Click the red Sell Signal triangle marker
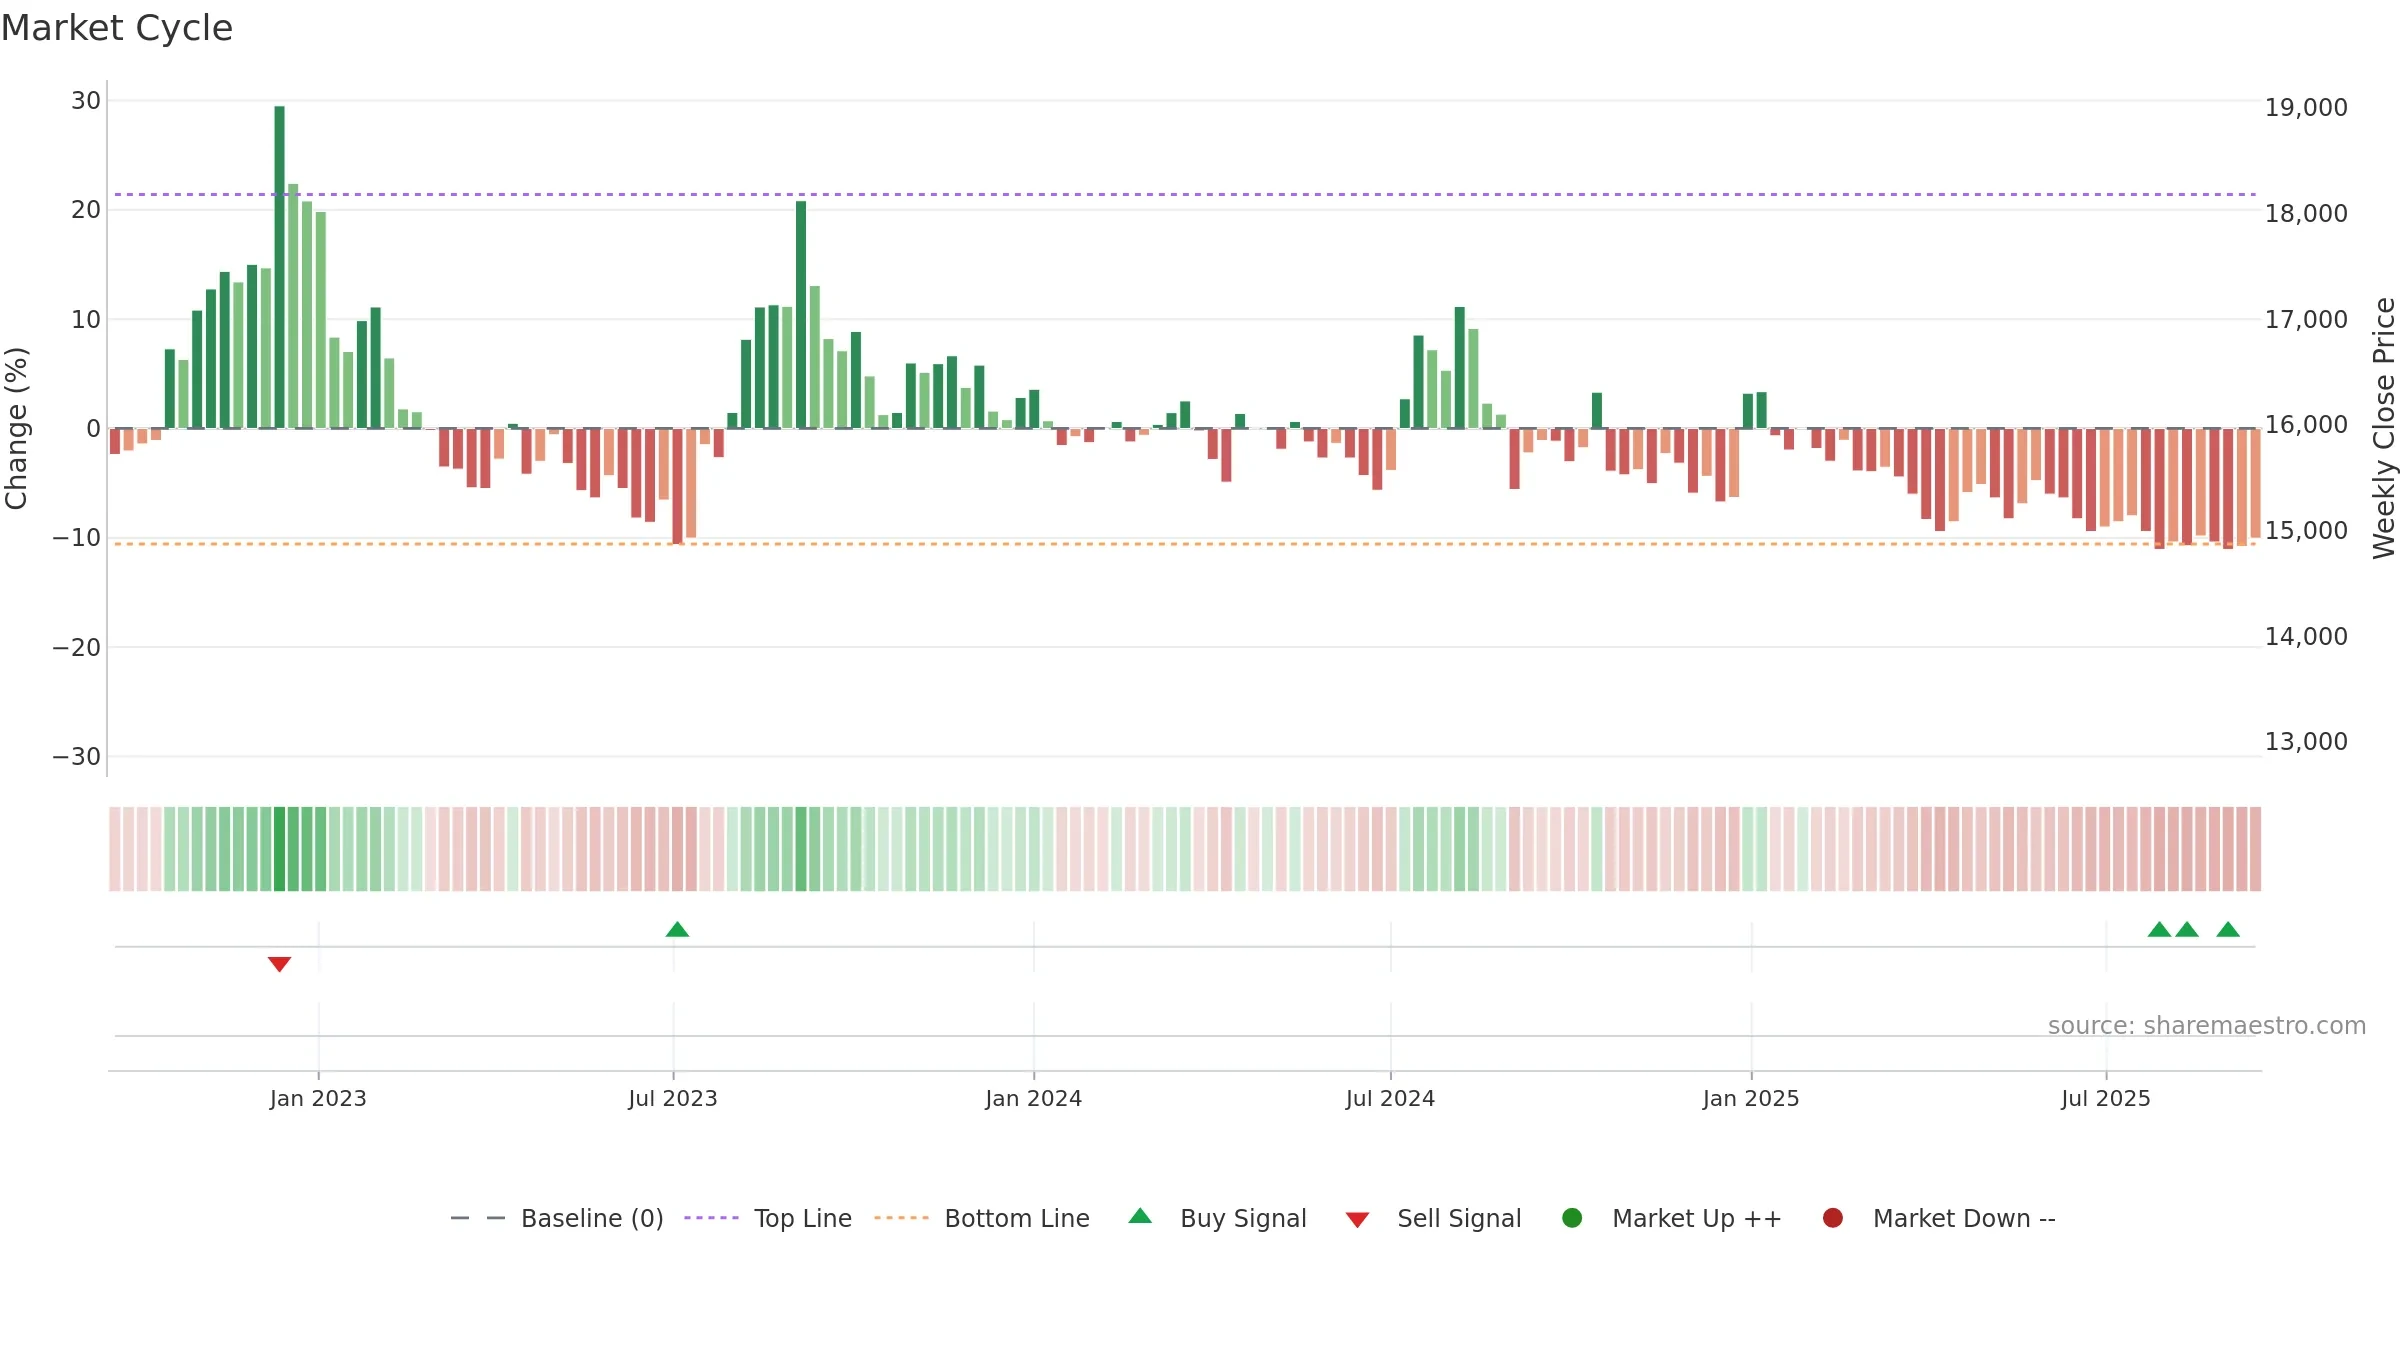 point(279,964)
